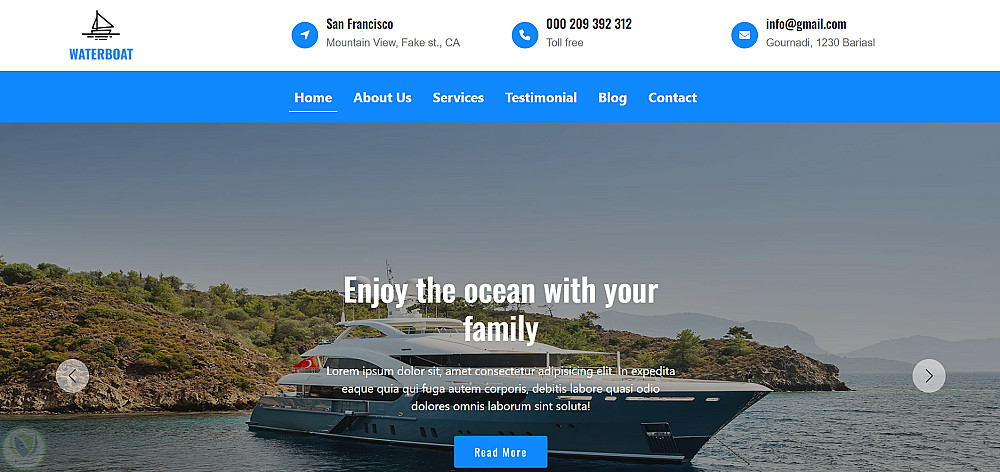
Task: Go to previous slide arrow
Action: pos(72,376)
